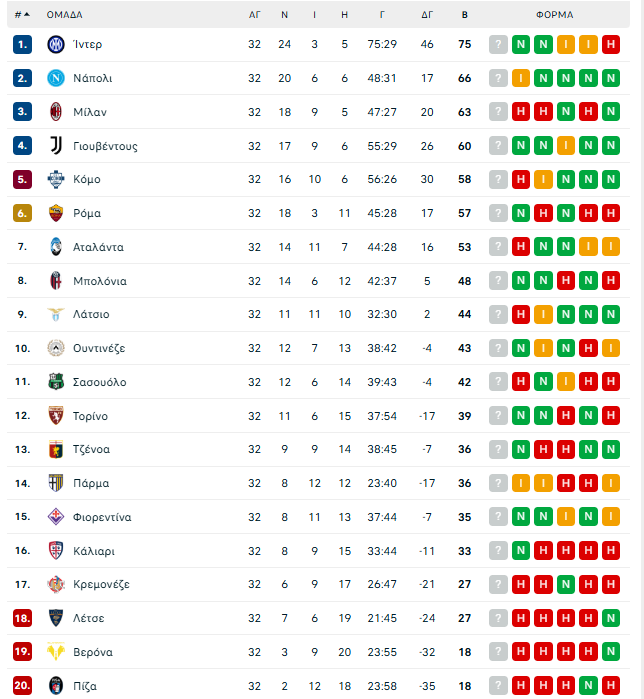Click Napoli's orange I form badge
The image size is (644, 699).
(x=520, y=78)
